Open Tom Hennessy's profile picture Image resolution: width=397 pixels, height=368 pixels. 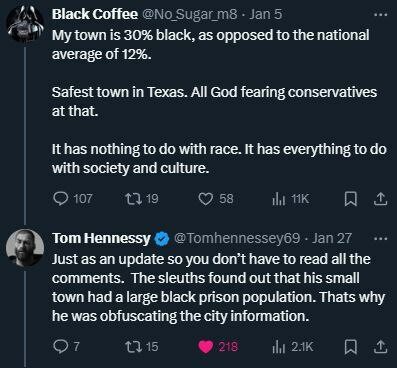tap(25, 248)
